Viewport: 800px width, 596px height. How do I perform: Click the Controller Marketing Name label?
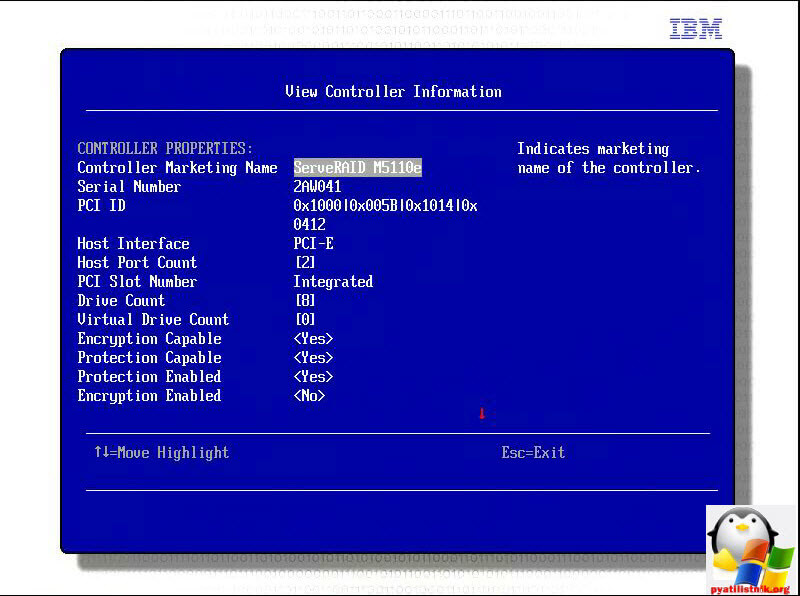(x=177, y=168)
